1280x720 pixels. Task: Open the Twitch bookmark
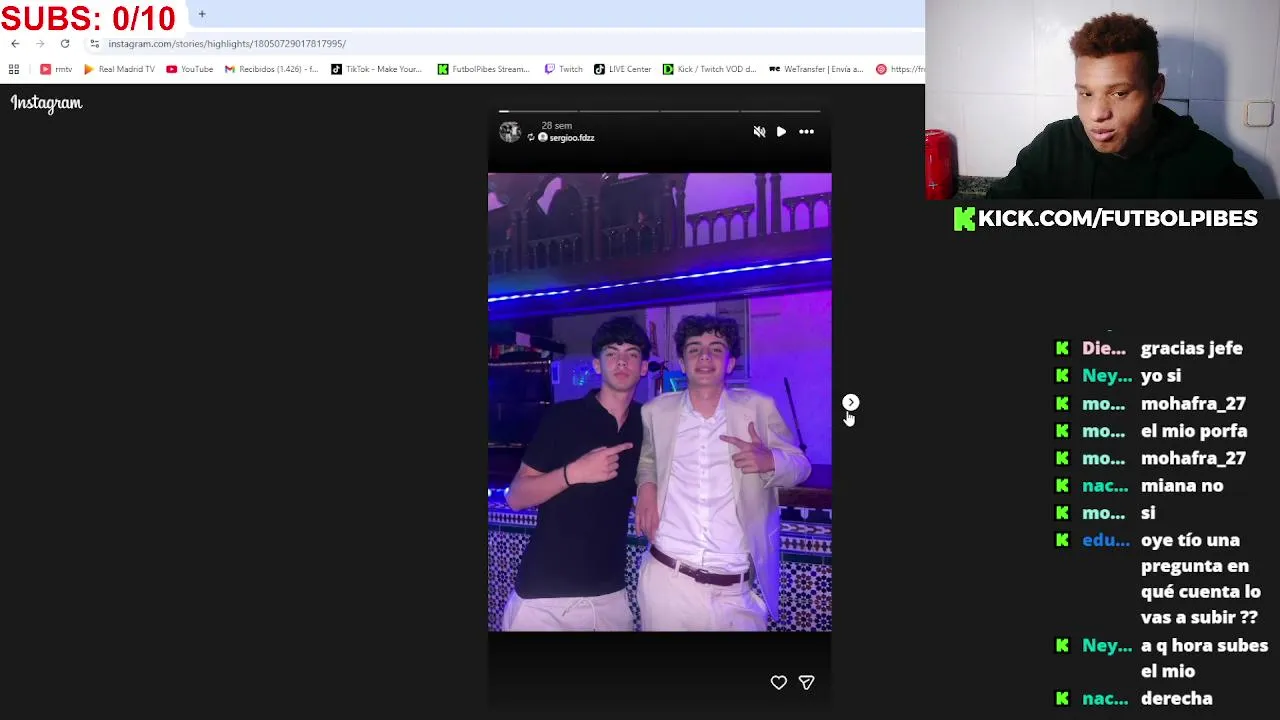[x=564, y=69]
